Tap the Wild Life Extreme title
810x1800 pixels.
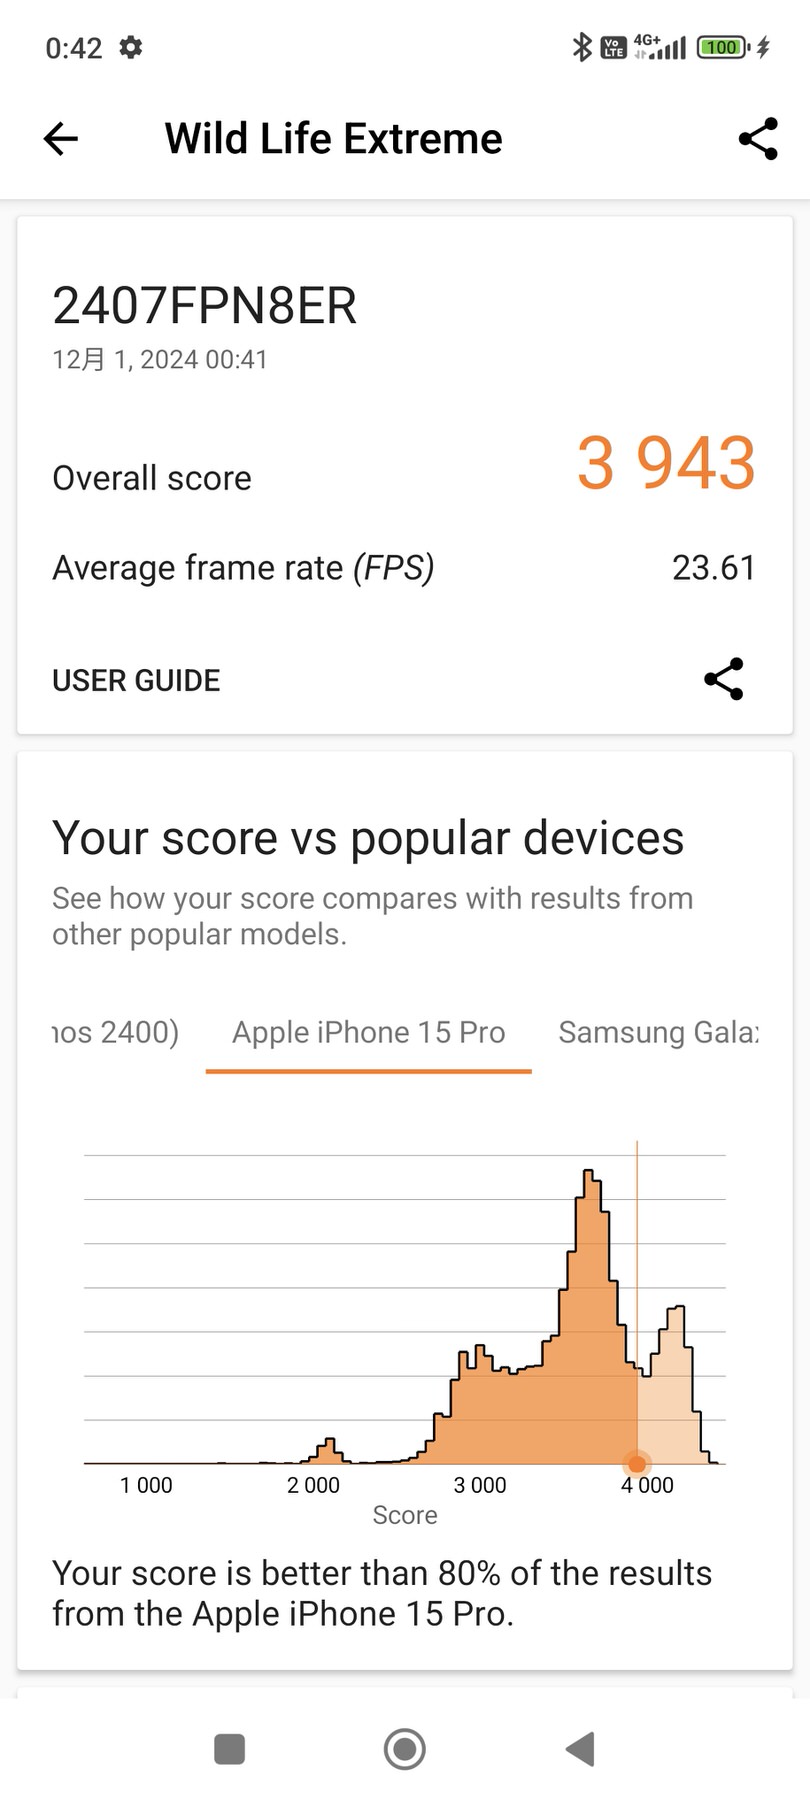[333, 139]
